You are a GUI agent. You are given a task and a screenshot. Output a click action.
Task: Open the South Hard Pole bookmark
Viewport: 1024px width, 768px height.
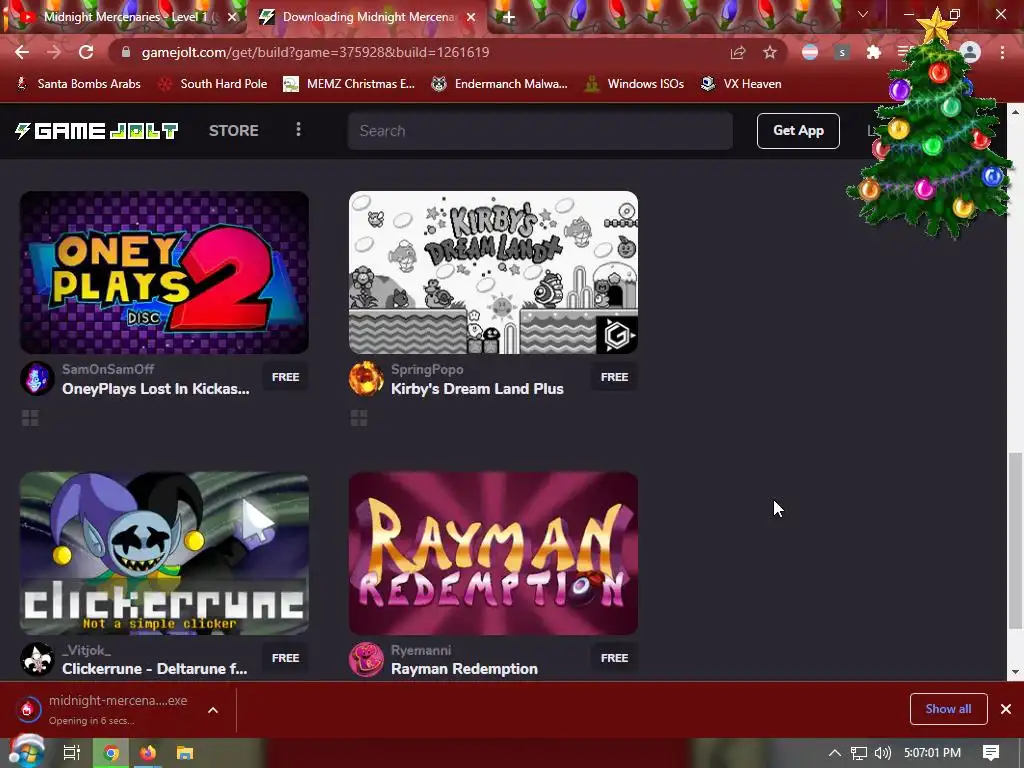tap(214, 84)
